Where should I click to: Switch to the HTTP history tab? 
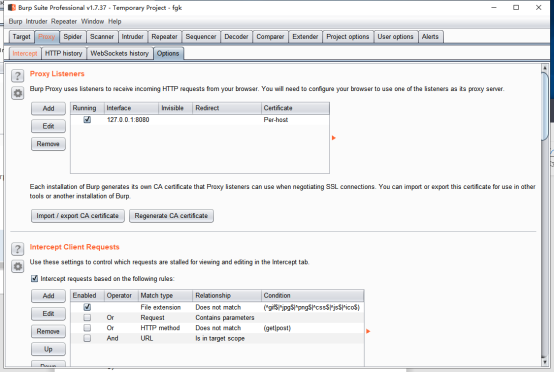pyautogui.click(x=64, y=53)
